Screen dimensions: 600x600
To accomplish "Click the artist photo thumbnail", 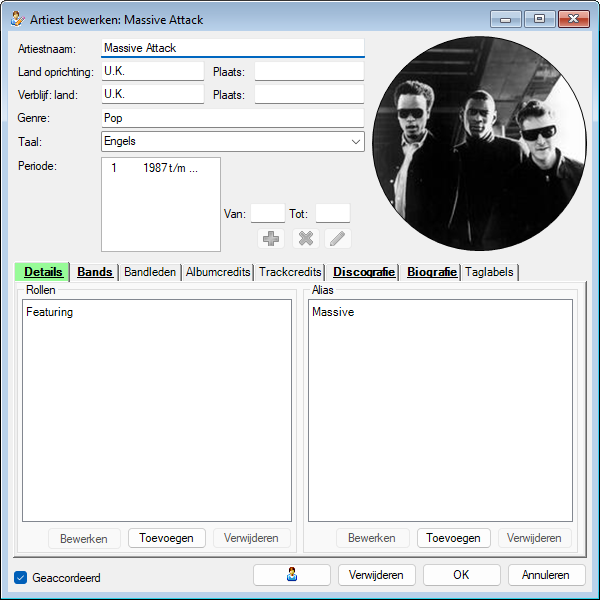I will [477, 143].
